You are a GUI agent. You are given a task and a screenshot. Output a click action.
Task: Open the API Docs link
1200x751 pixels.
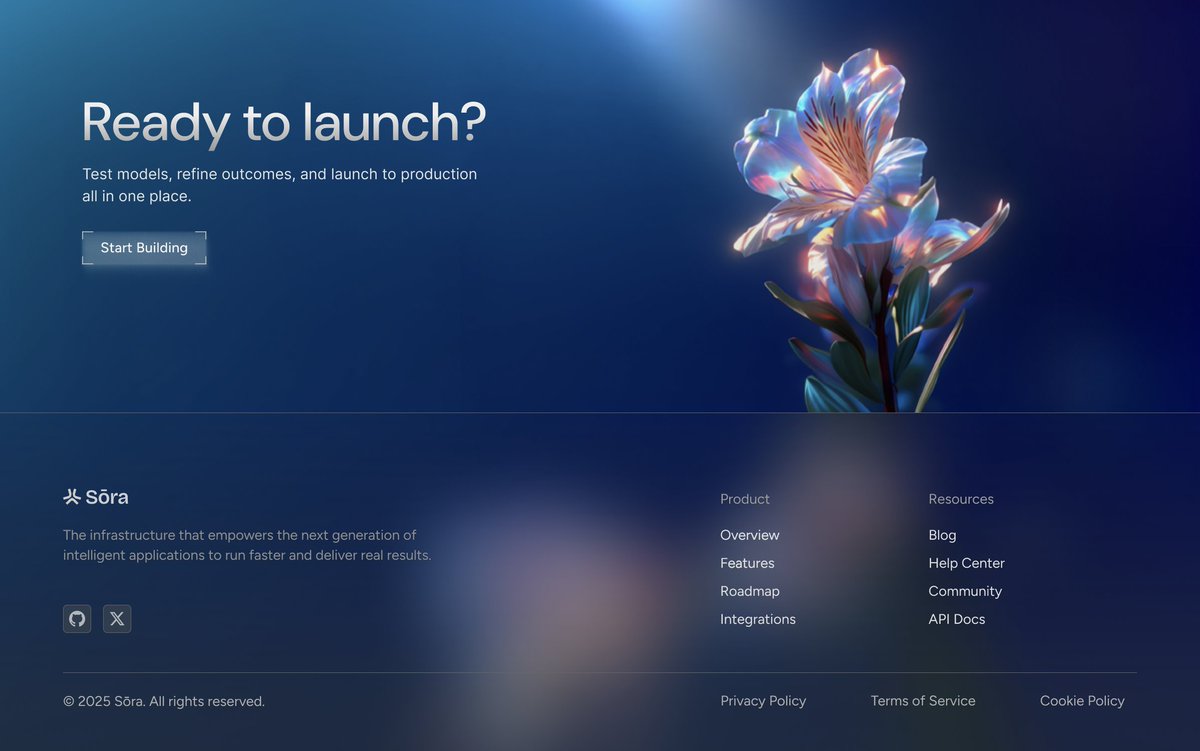pyautogui.click(x=957, y=619)
